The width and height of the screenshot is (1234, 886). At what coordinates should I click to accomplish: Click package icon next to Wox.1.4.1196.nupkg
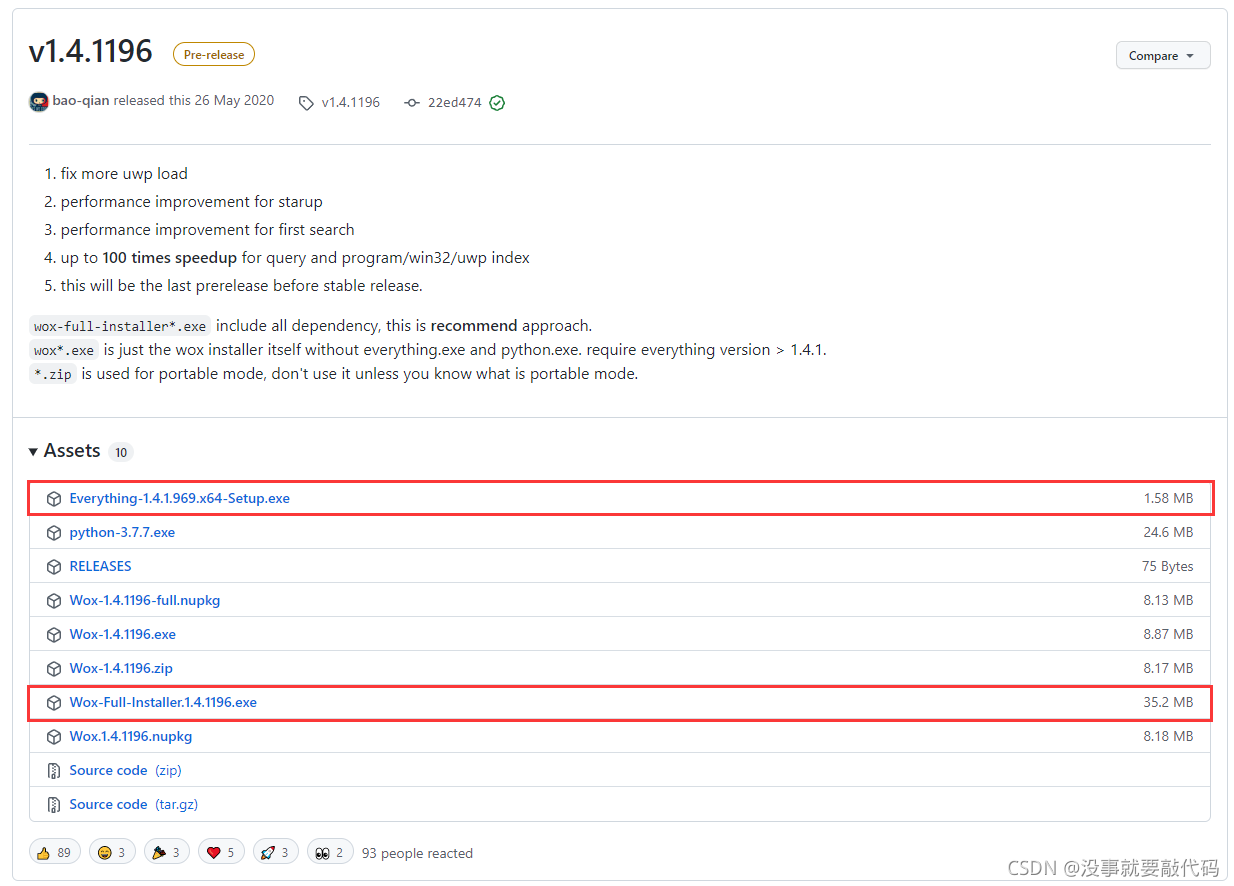click(x=54, y=737)
